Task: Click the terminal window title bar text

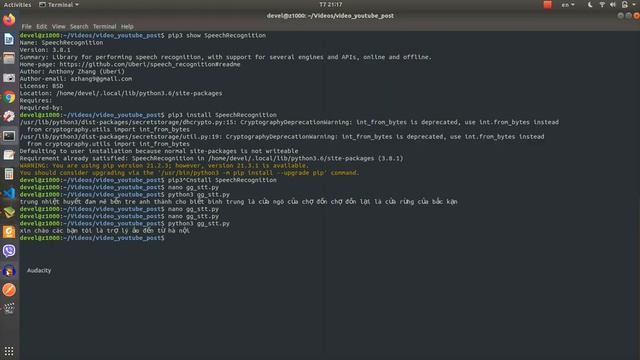Action: 330,16
